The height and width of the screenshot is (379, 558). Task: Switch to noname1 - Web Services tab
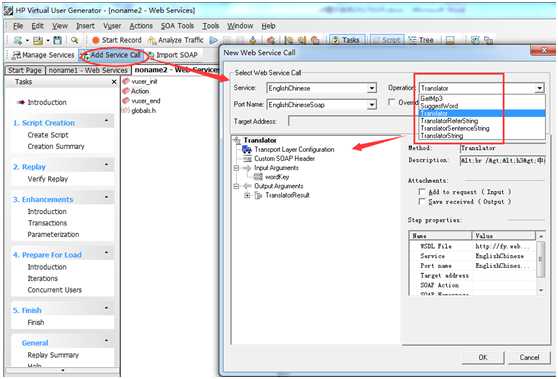(88, 70)
